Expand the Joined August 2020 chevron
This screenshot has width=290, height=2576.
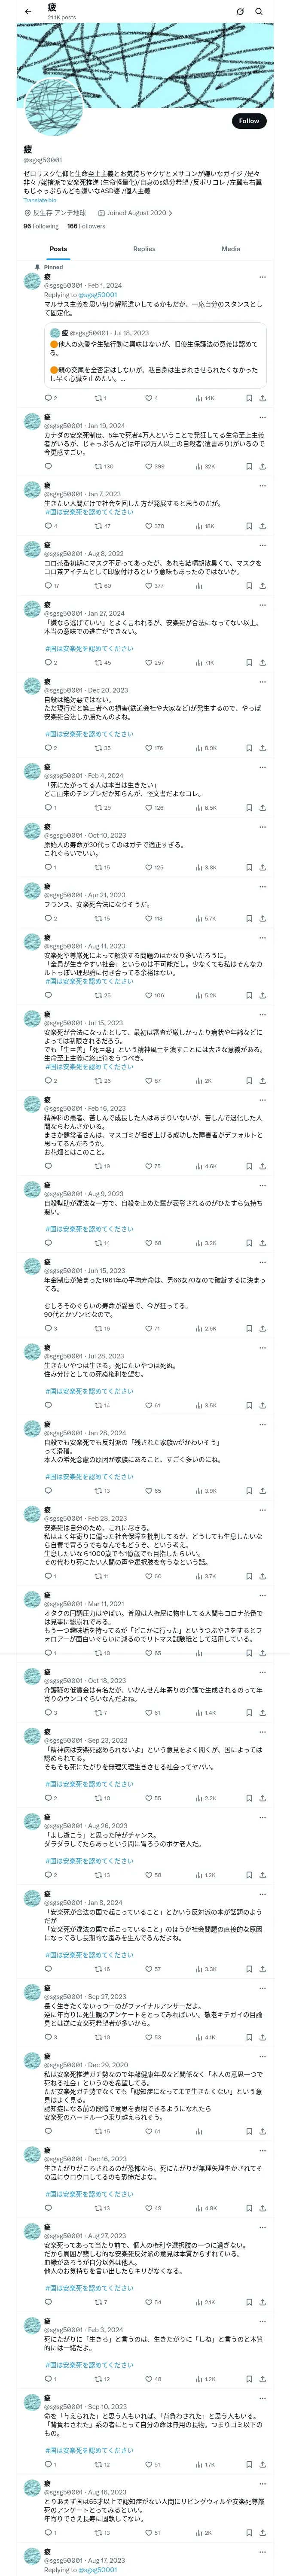pos(171,213)
